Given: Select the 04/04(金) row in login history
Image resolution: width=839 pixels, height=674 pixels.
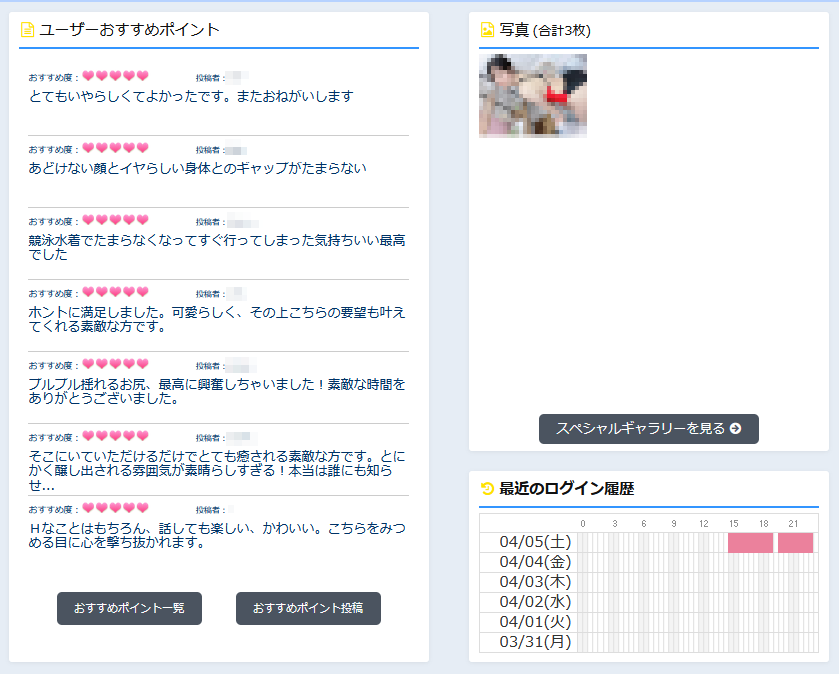Looking at the screenshot, I should tap(535, 563).
